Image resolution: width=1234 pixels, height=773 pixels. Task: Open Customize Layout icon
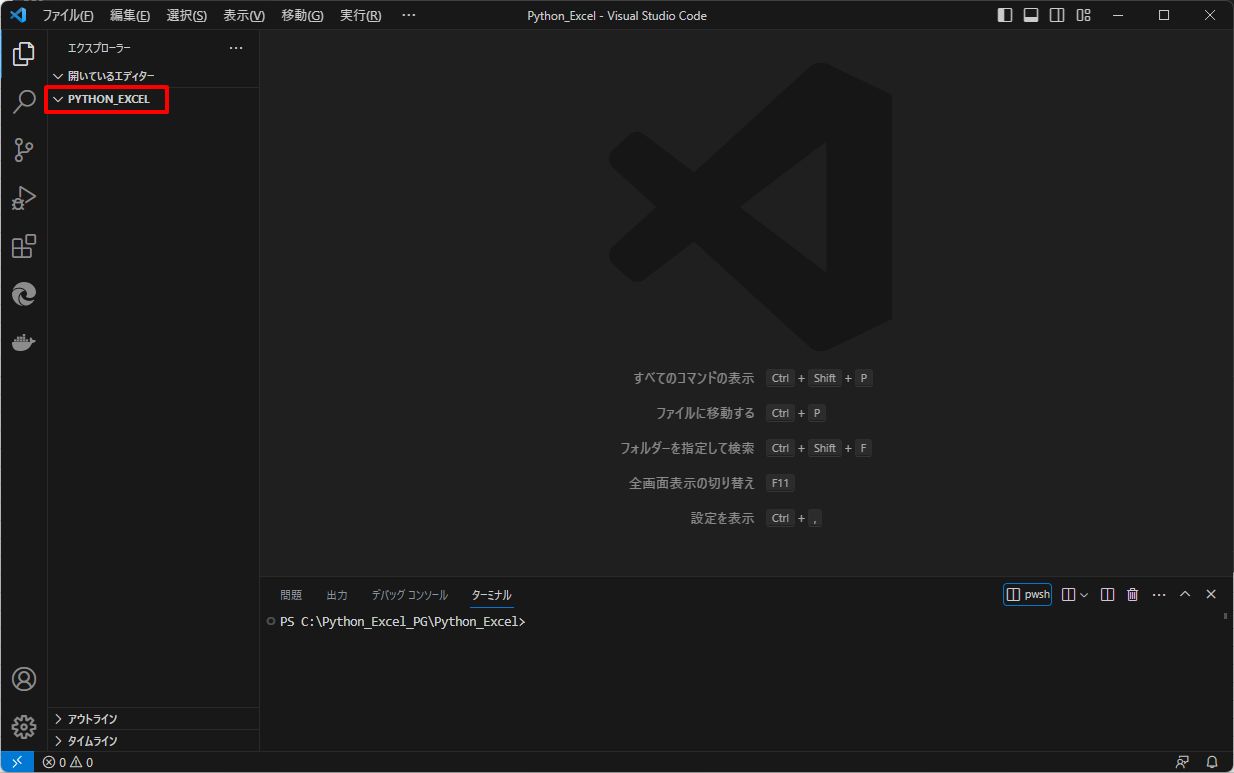[x=1083, y=15]
